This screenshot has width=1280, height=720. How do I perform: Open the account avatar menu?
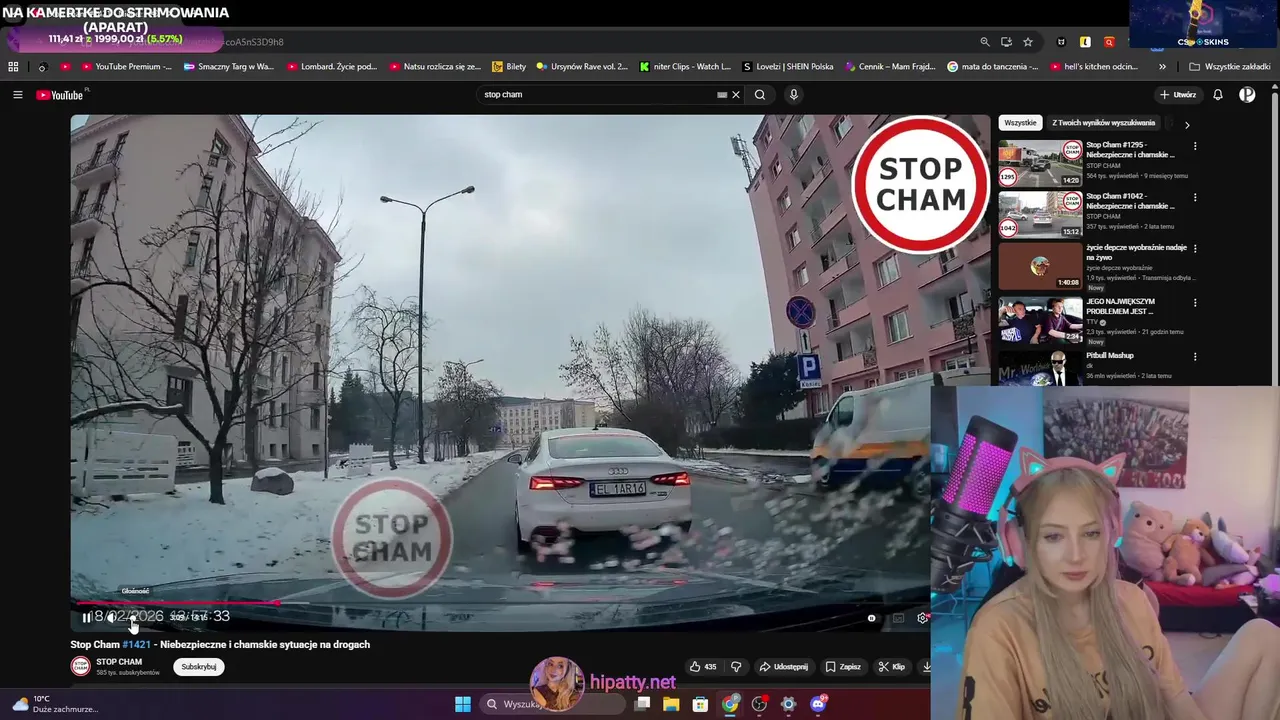click(x=1247, y=95)
